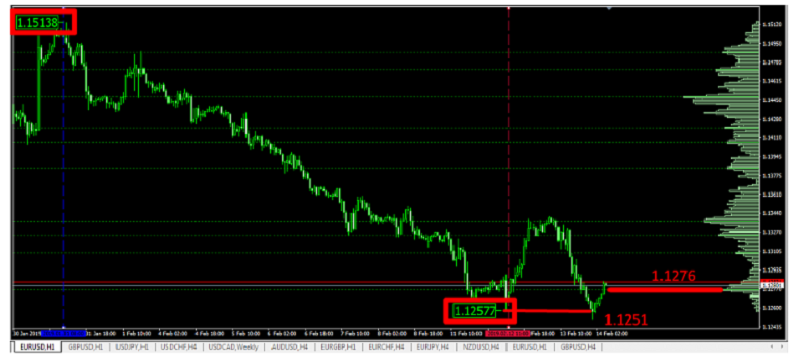
Task: Open the EURUSD,H1 tab beside NZDUSD,H4
Action: pos(530,347)
